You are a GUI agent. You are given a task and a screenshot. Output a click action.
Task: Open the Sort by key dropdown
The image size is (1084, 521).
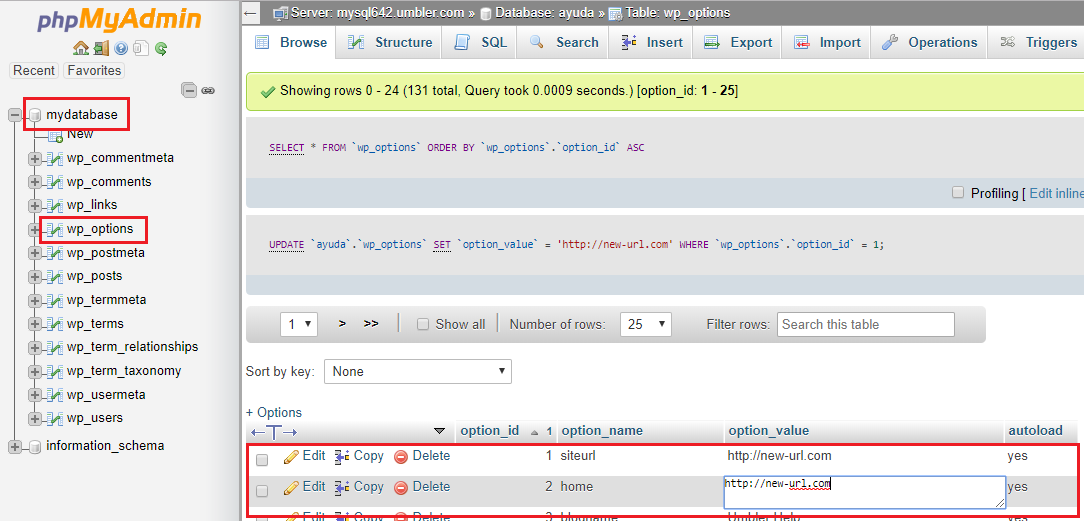click(x=418, y=372)
